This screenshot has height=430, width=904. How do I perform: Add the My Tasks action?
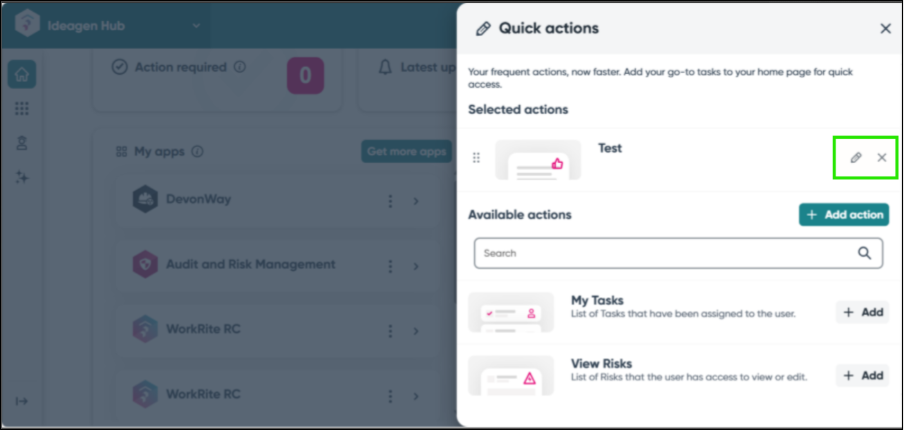[862, 312]
